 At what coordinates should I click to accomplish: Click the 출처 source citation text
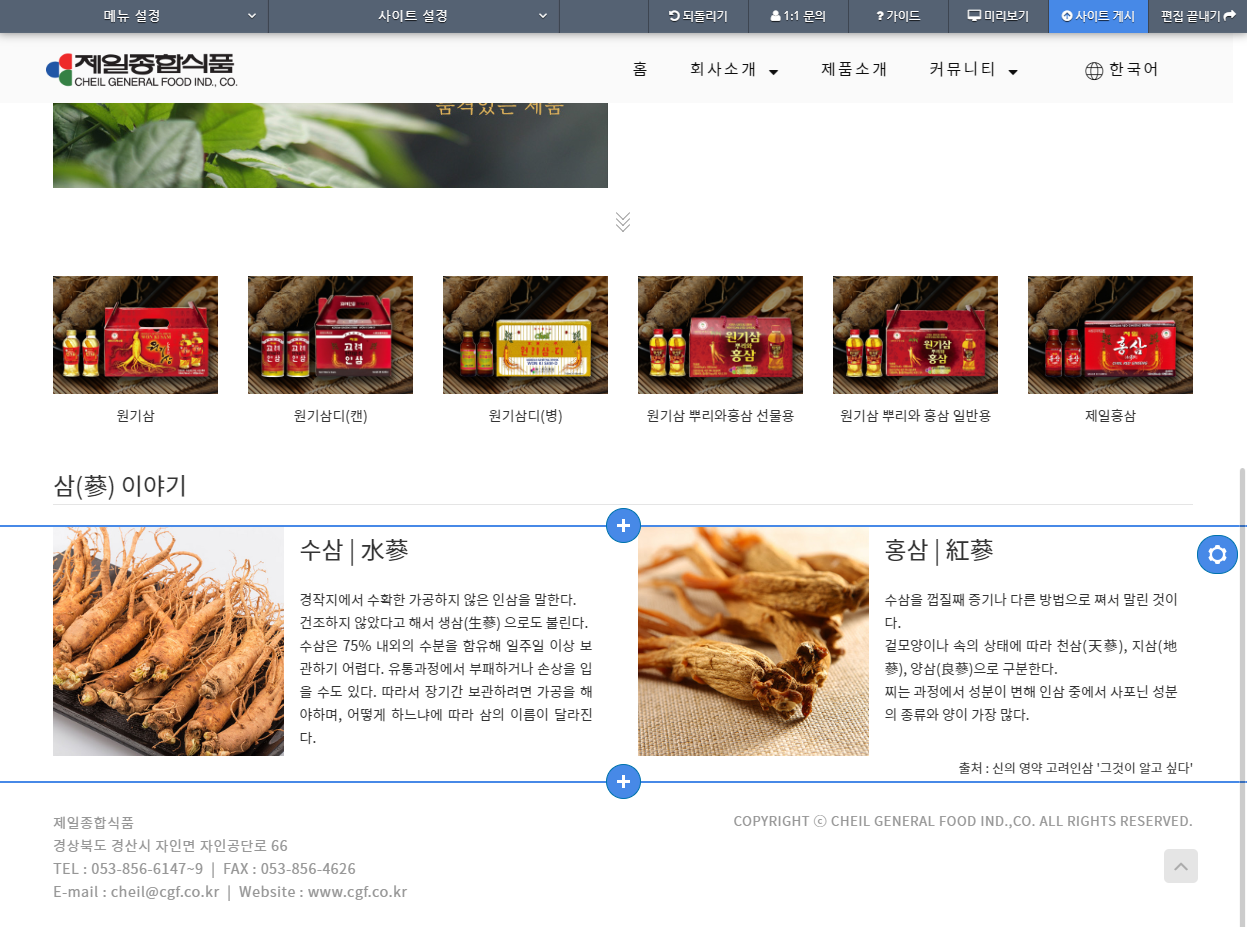point(1075,768)
